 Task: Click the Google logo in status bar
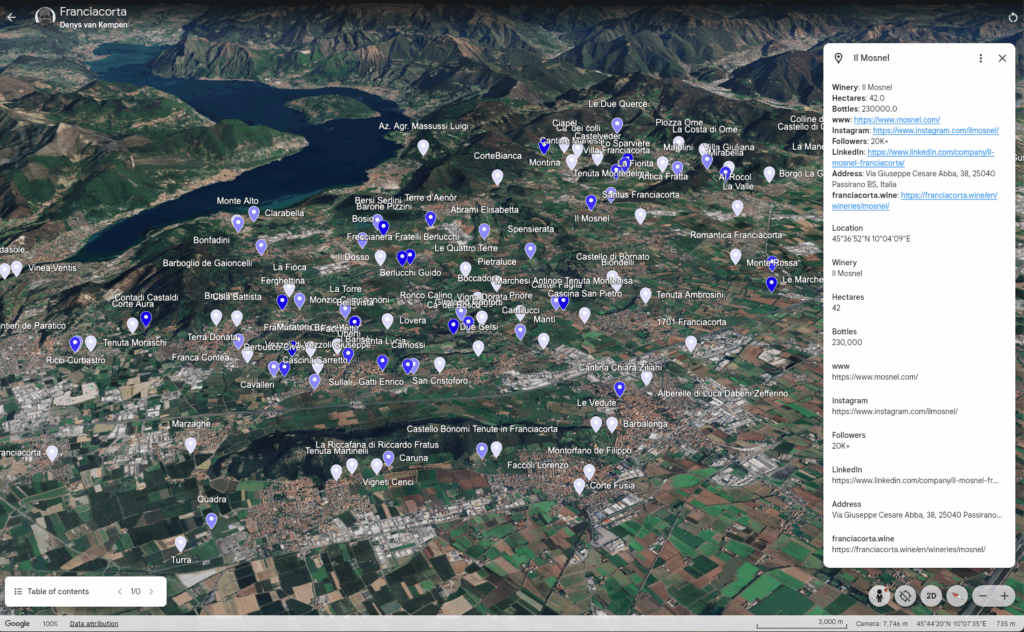[17, 624]
